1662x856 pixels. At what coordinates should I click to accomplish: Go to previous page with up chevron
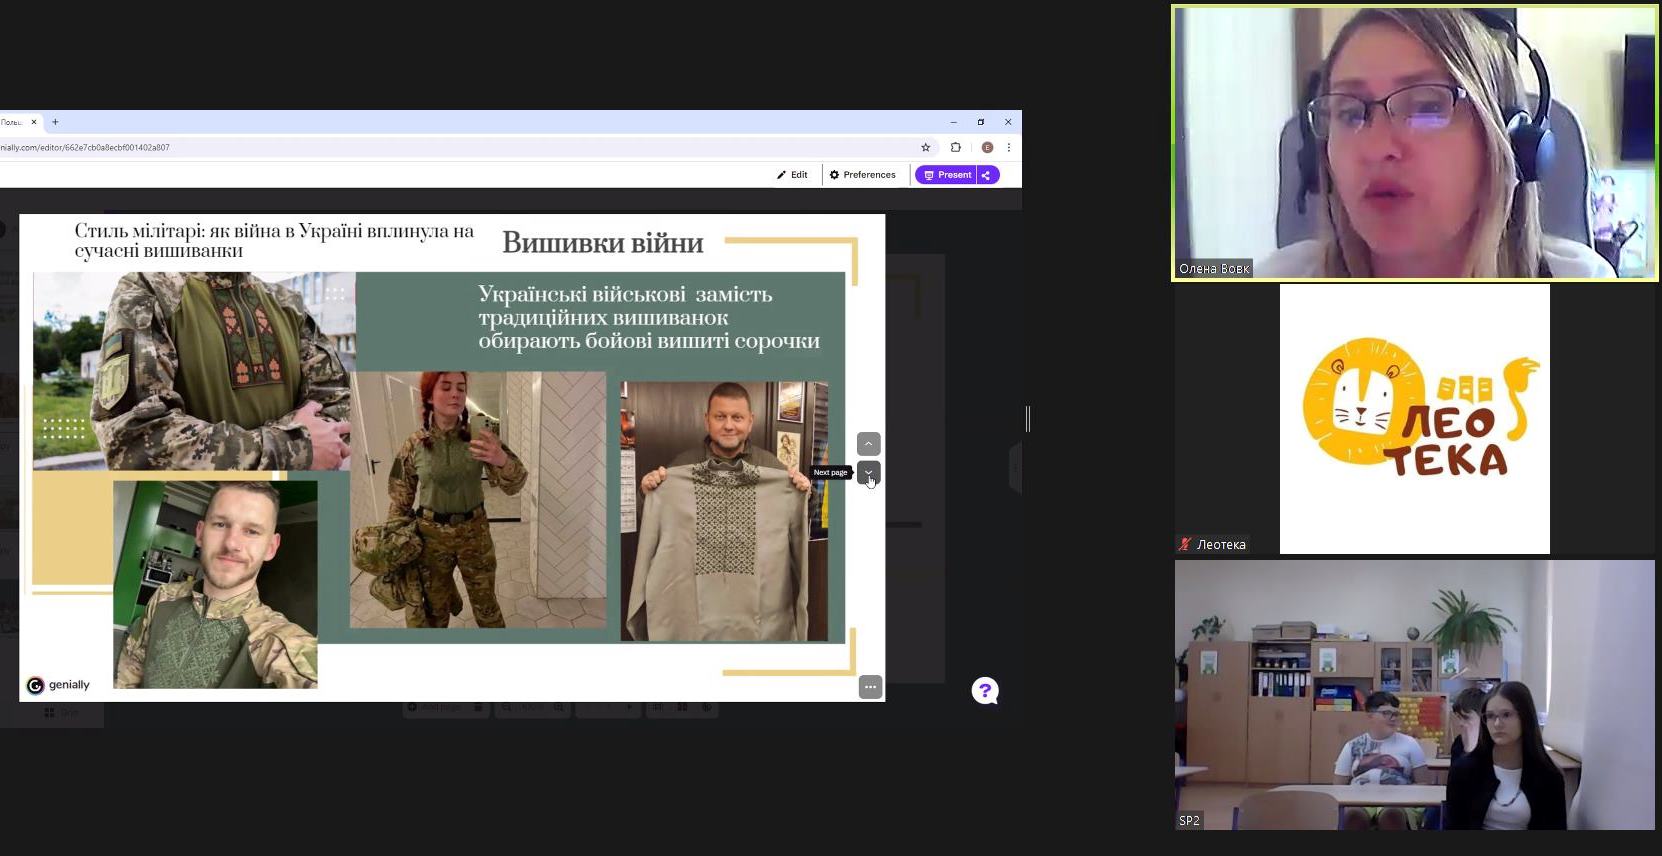tap(868, 443)
